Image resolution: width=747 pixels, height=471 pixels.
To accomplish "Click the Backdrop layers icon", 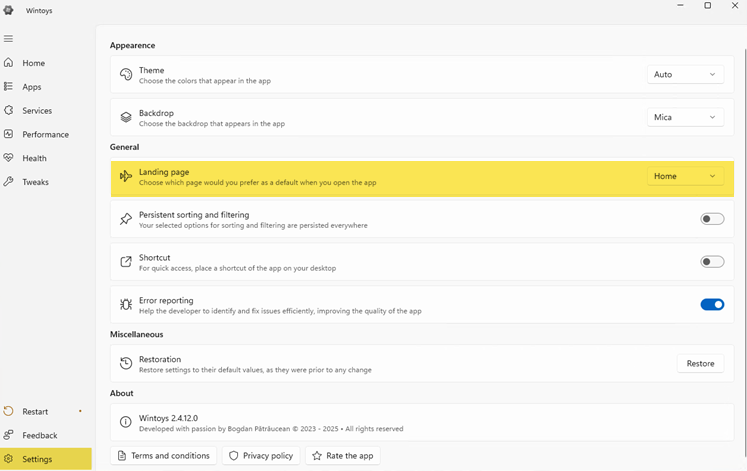I will (x=126, y=118).
